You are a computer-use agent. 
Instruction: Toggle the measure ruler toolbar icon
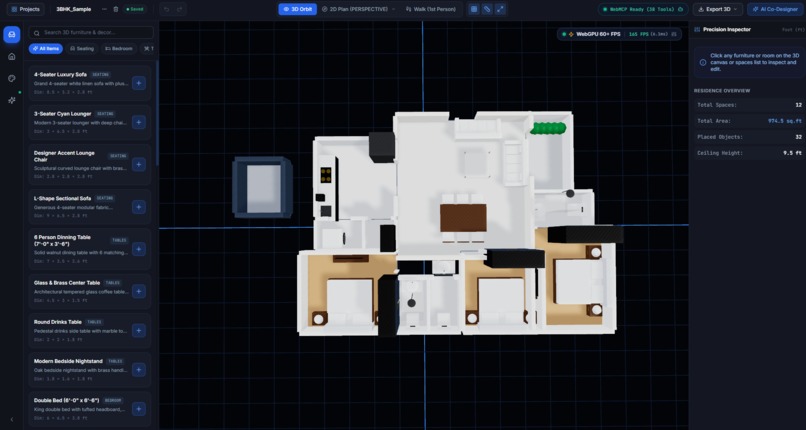point(487,9)
